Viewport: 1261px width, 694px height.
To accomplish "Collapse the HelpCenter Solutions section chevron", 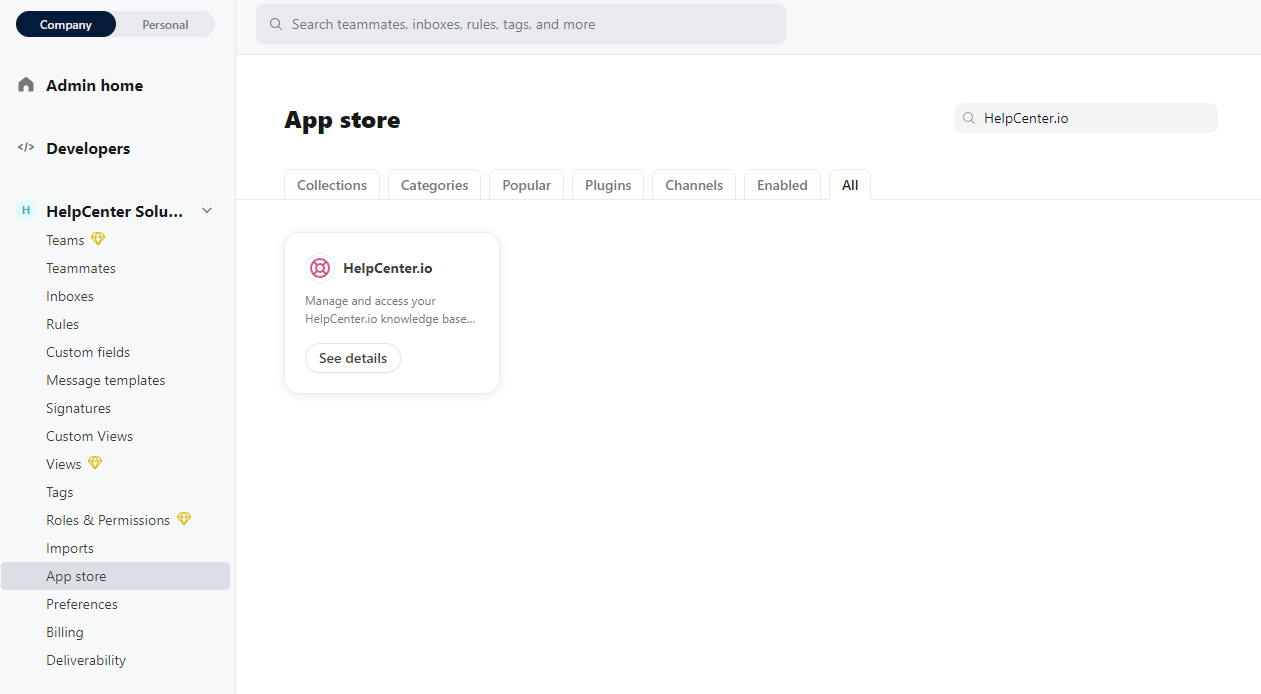I will 207,211.
